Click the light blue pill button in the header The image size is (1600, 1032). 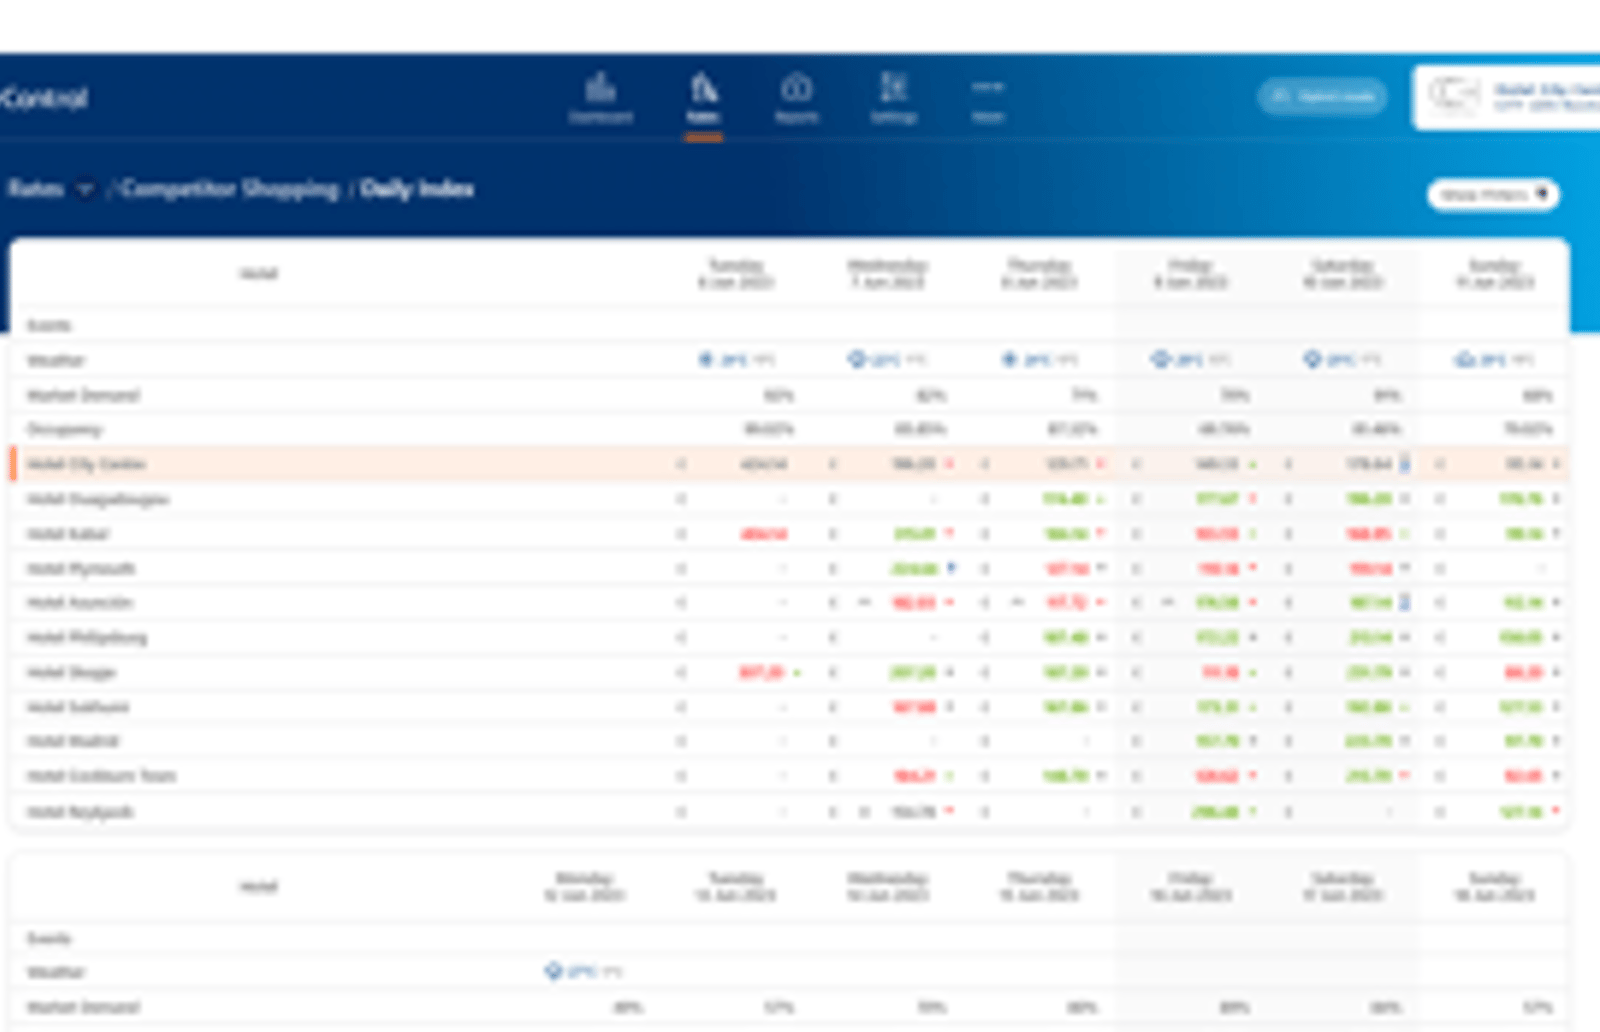(1322, 97)
